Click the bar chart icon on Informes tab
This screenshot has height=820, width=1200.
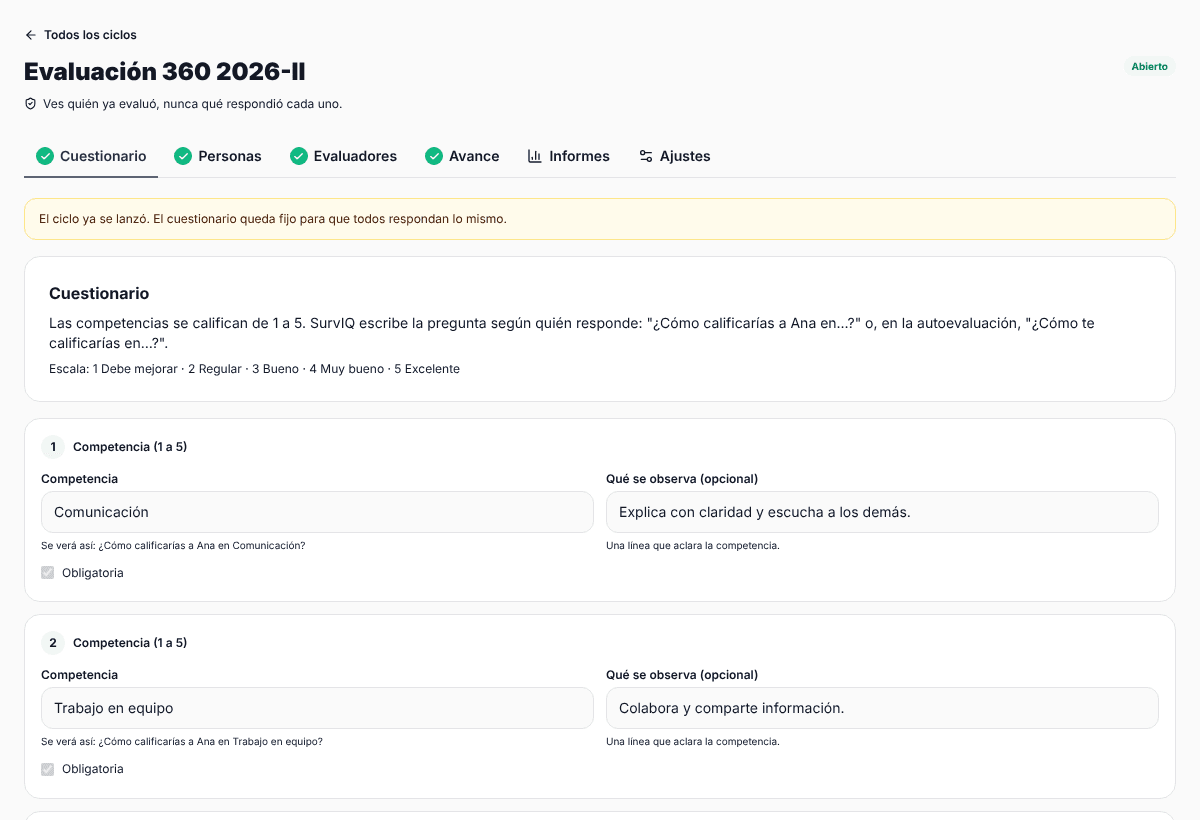coord(535,156)
